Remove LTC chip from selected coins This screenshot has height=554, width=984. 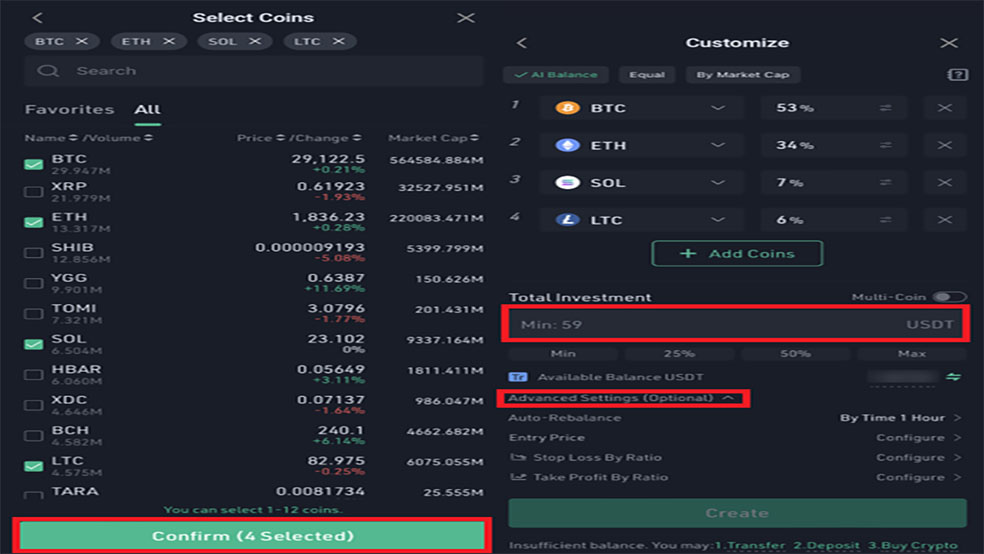tap(339, 41)
